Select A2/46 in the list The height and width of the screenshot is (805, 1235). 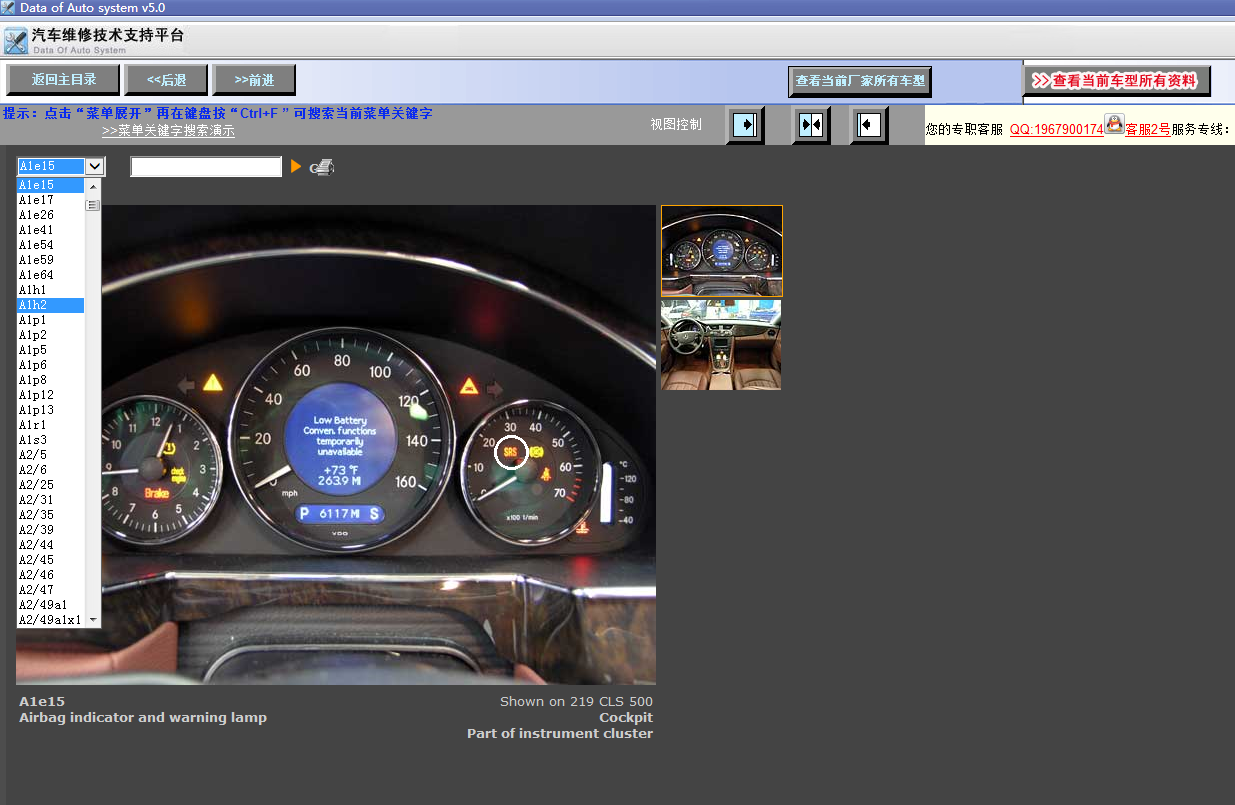51,575
